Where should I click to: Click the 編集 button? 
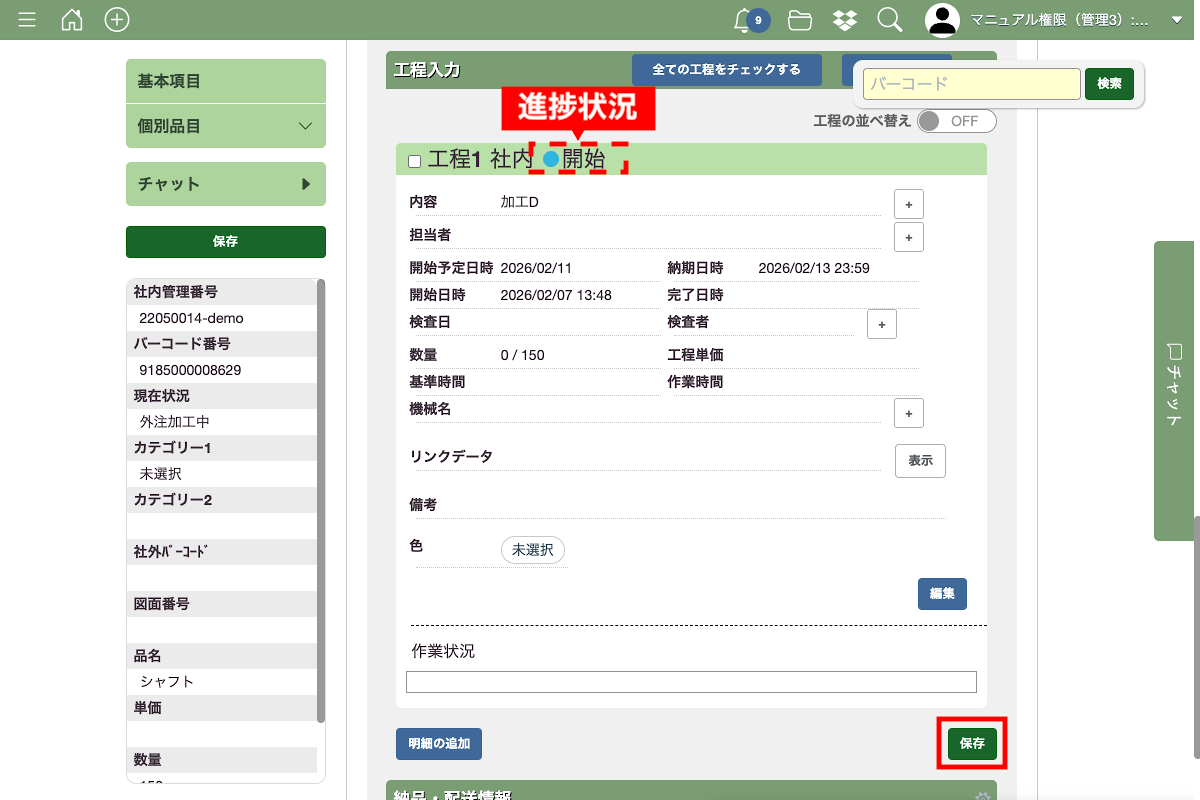[942, 594]
